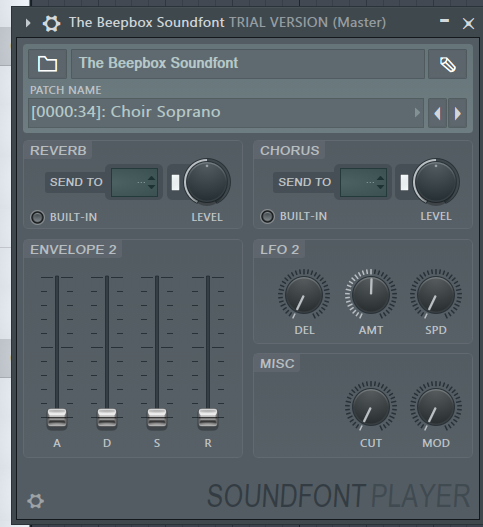Click the Envelope 2 Decay (D) fader
Viewport: 483px width, 527px height.
click(107, 418)
